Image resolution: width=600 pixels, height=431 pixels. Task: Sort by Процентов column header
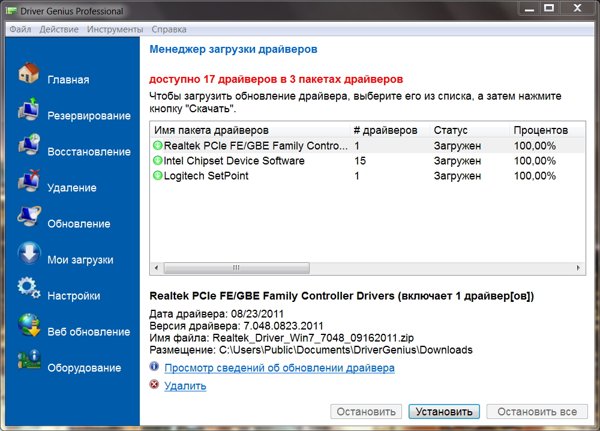click(x=546, y=130)
